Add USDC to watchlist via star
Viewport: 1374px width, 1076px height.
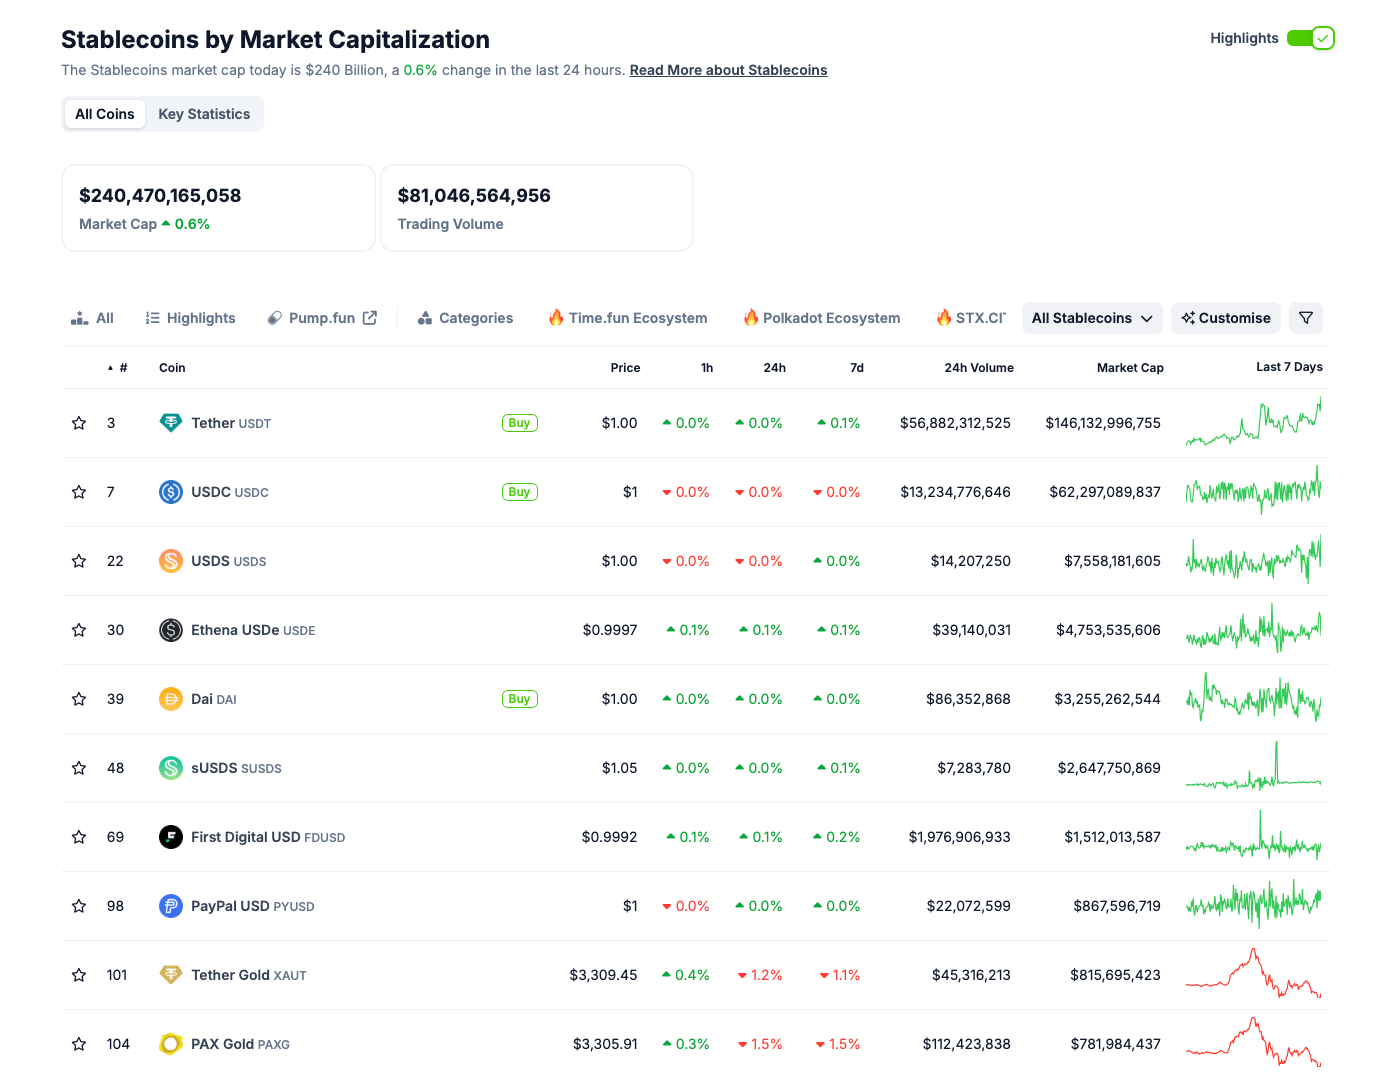(78, 492)
